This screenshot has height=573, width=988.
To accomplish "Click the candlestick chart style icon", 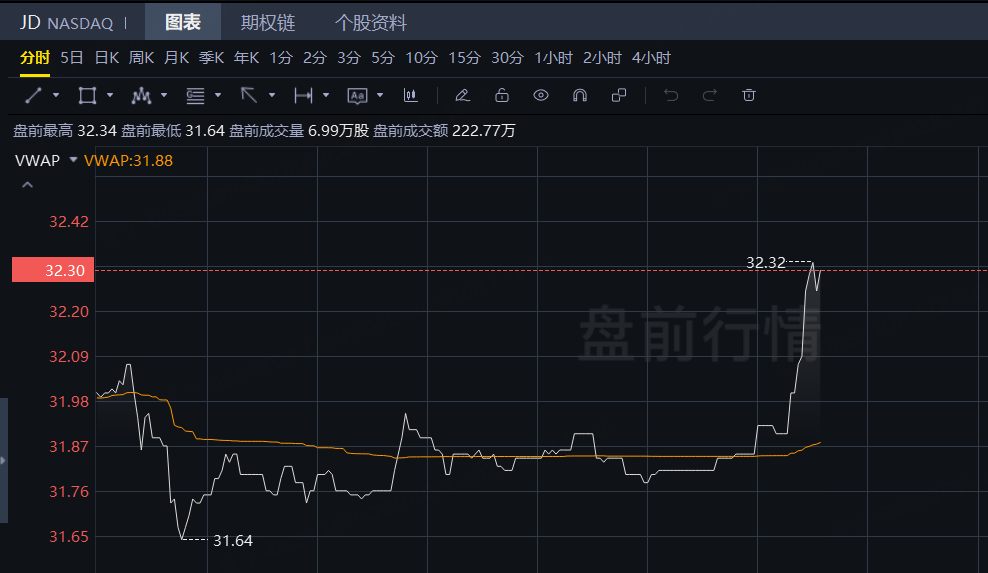I will click(x=411, y=95).
